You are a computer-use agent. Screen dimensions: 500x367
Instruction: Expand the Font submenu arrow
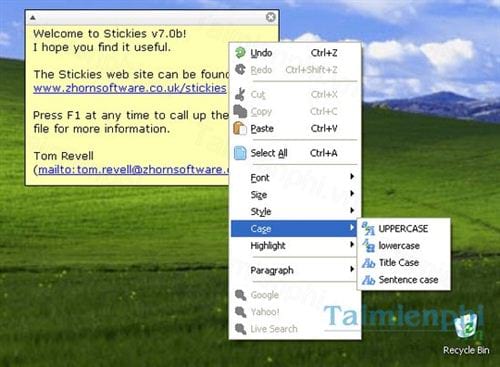click(352, 176)
